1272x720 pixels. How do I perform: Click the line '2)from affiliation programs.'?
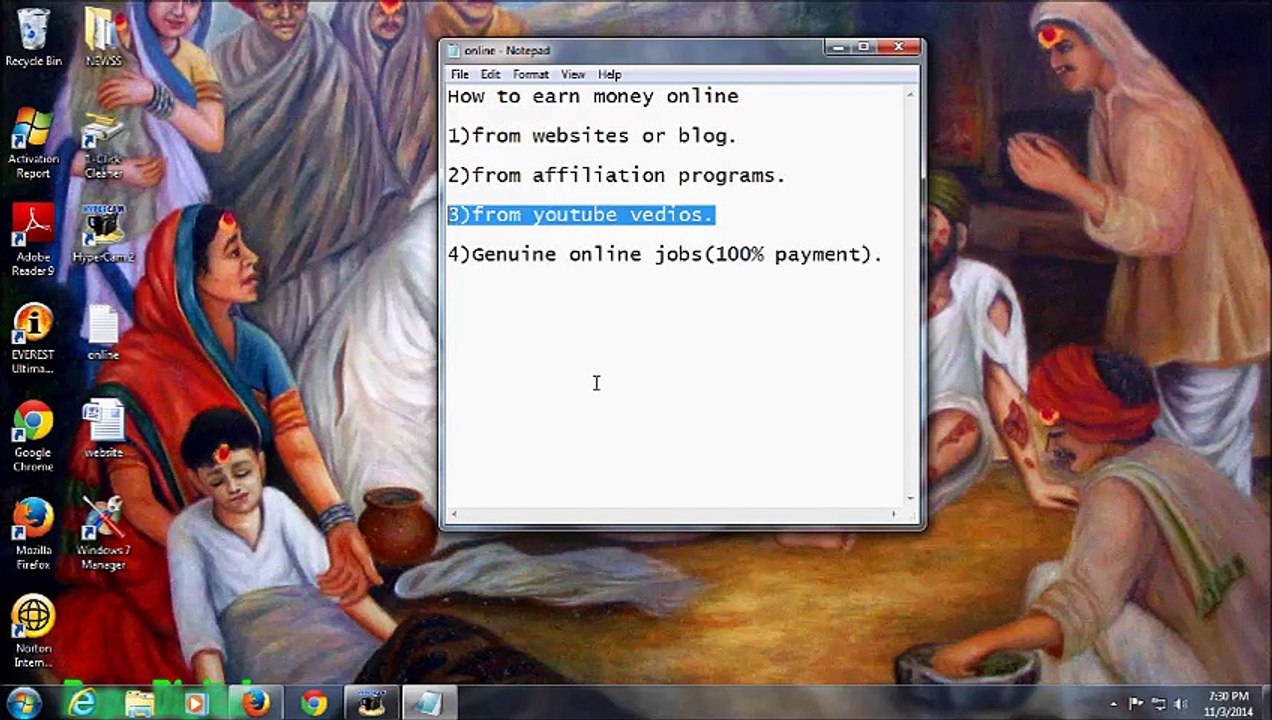(616, 176)
